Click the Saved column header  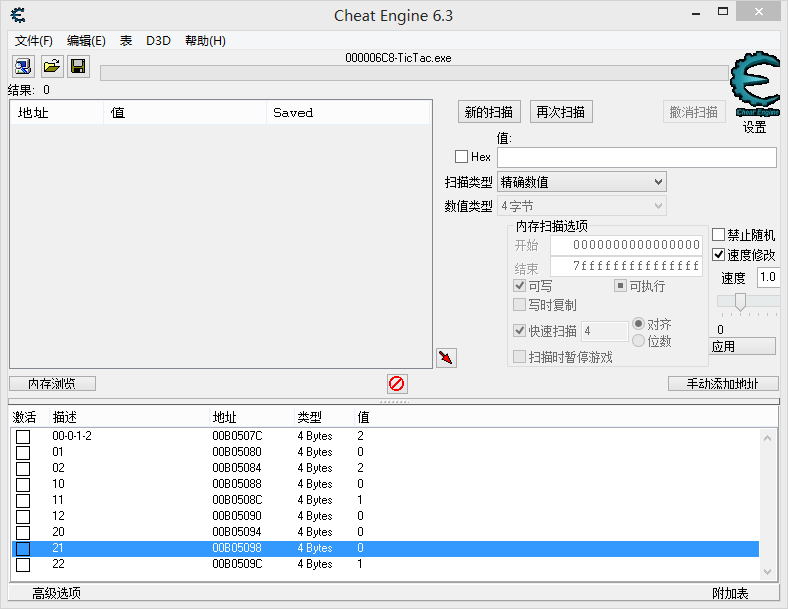[348, 113]
